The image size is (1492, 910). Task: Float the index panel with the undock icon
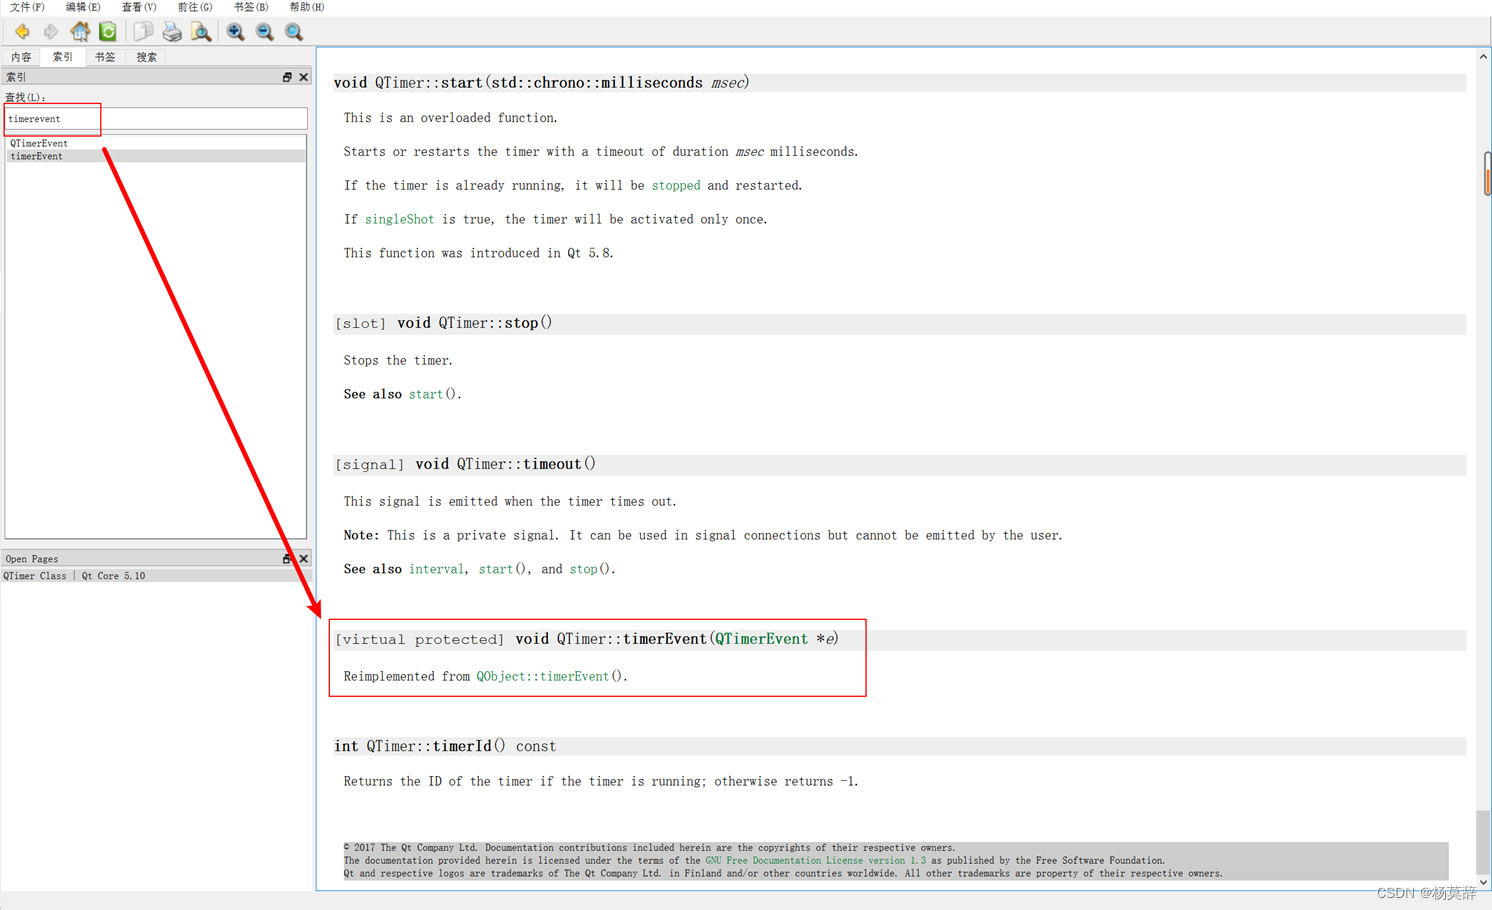287,77
